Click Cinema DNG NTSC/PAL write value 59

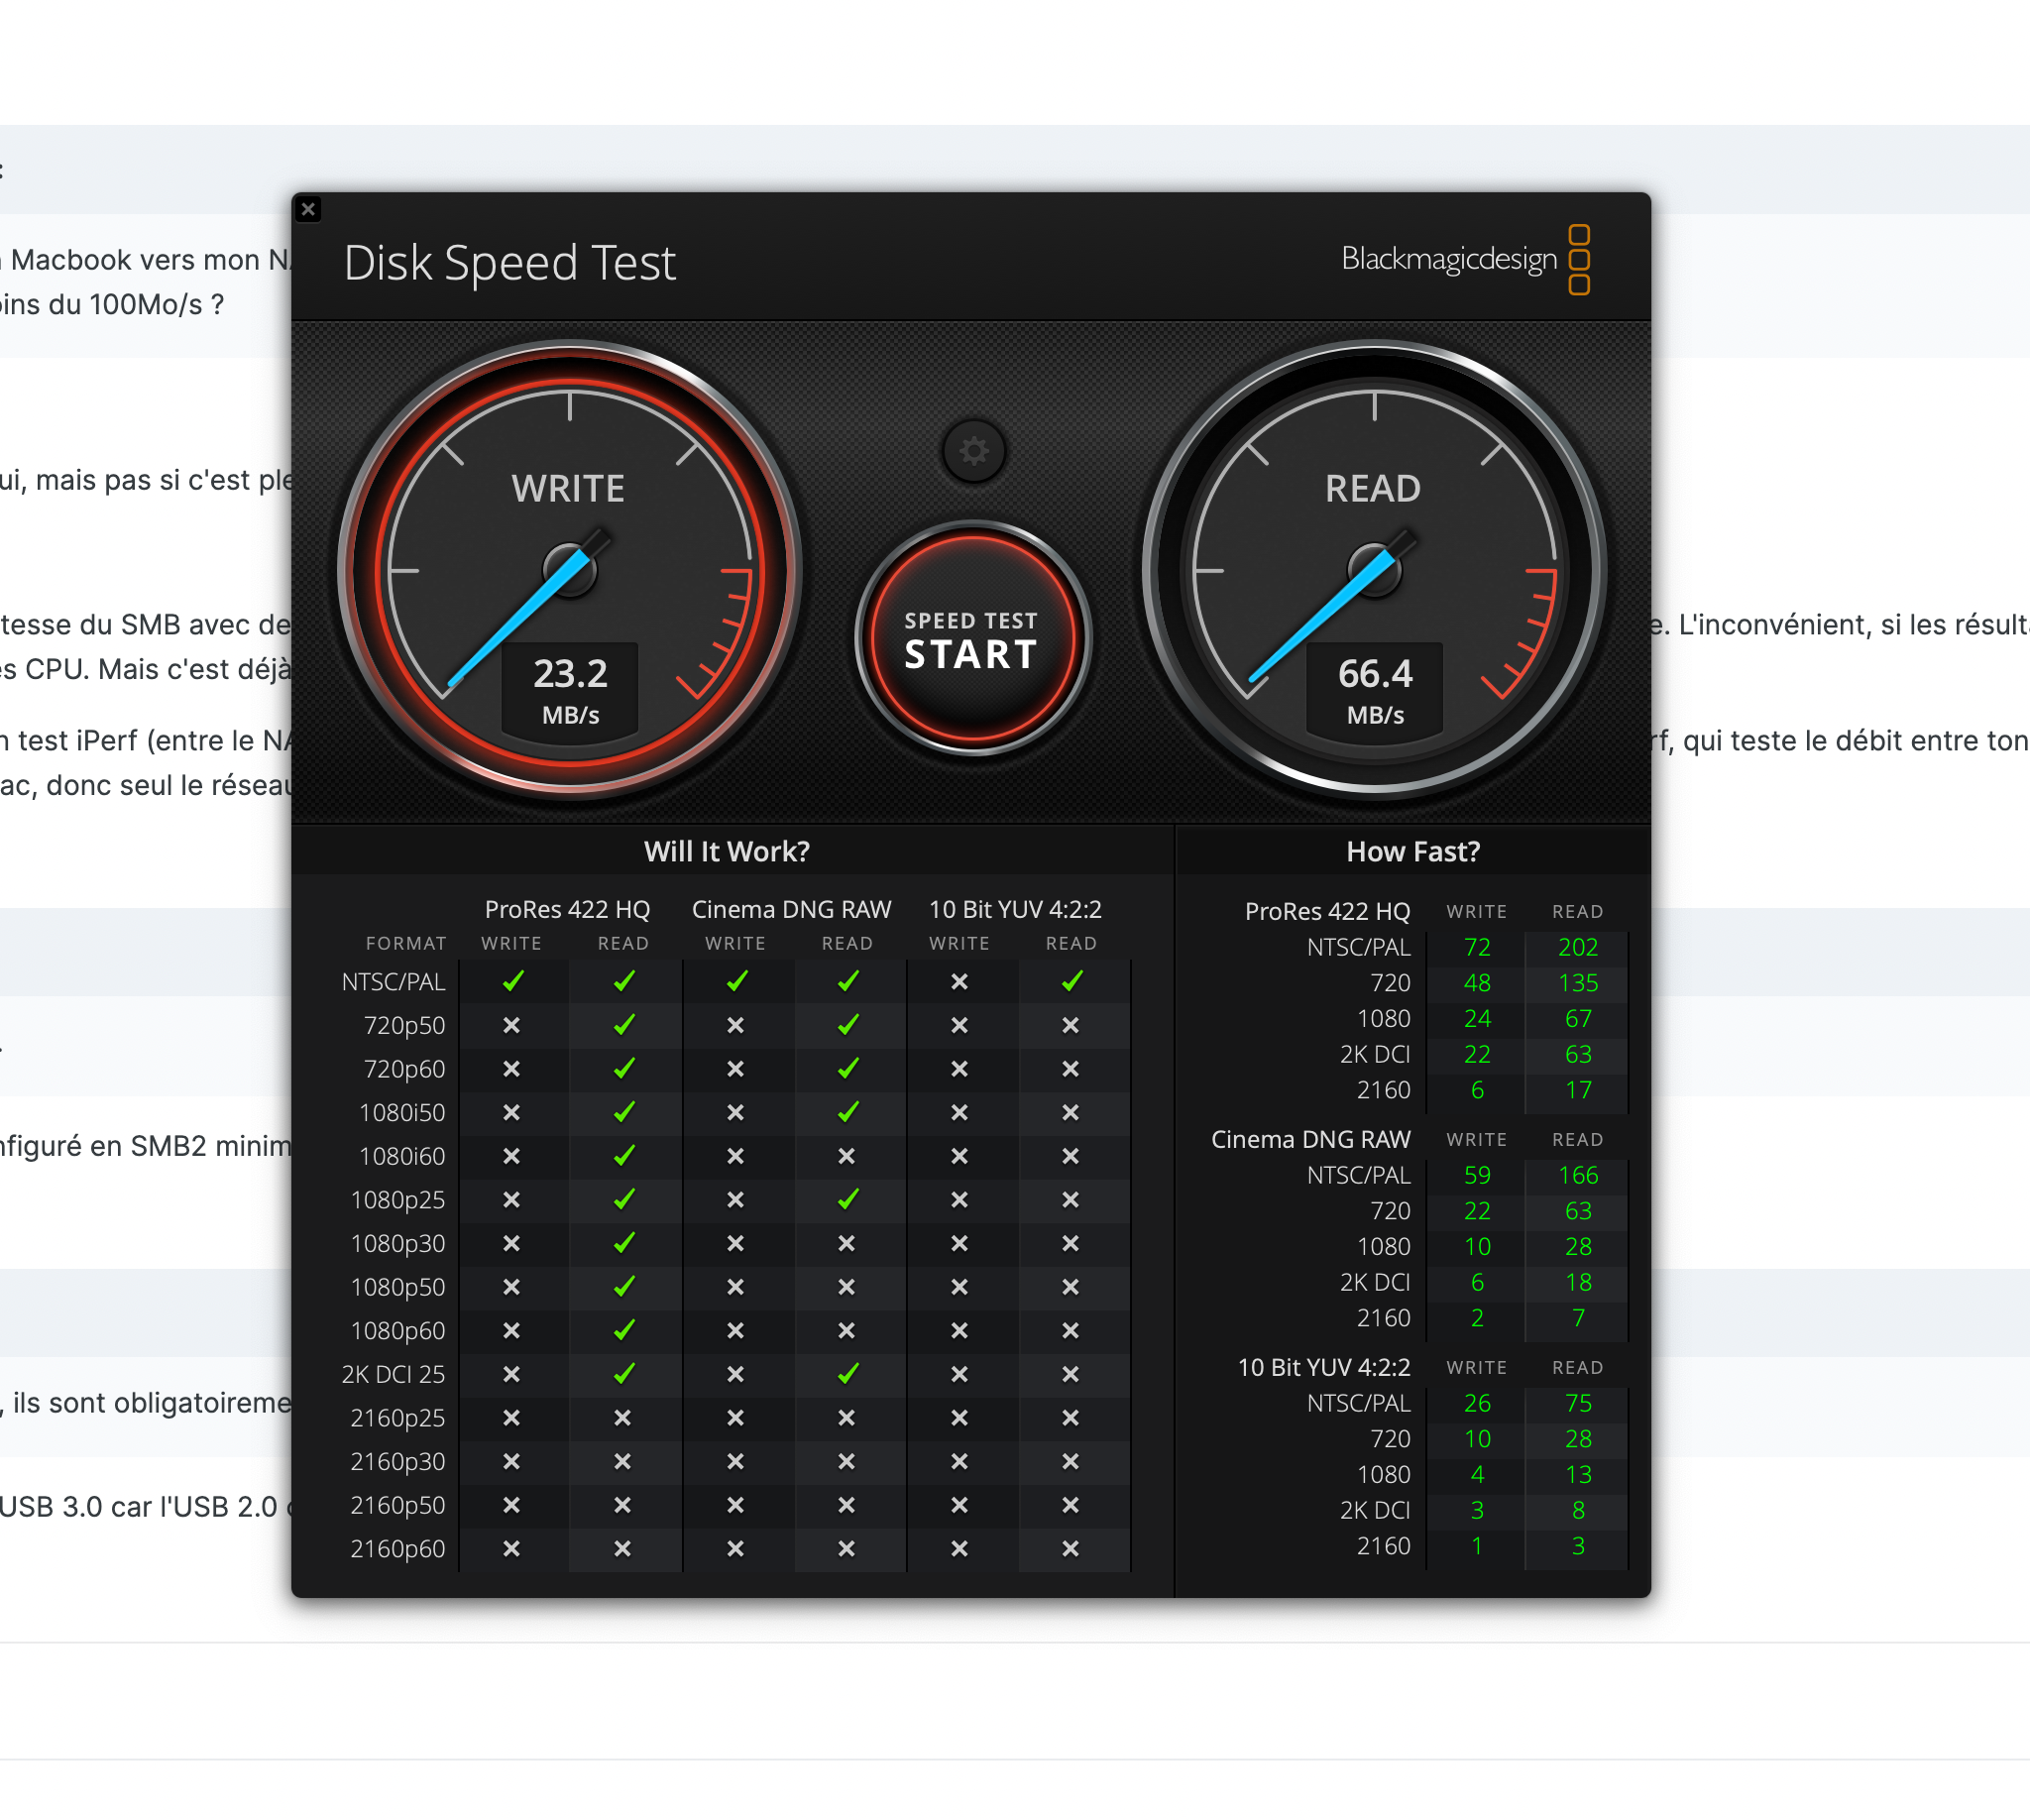pos(1477,1175)
